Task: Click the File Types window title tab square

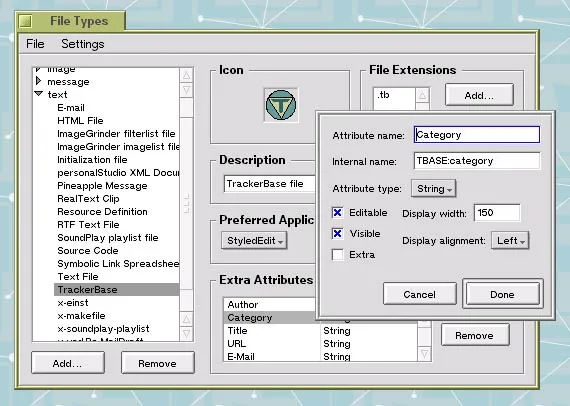Action: tap(25, 21)
